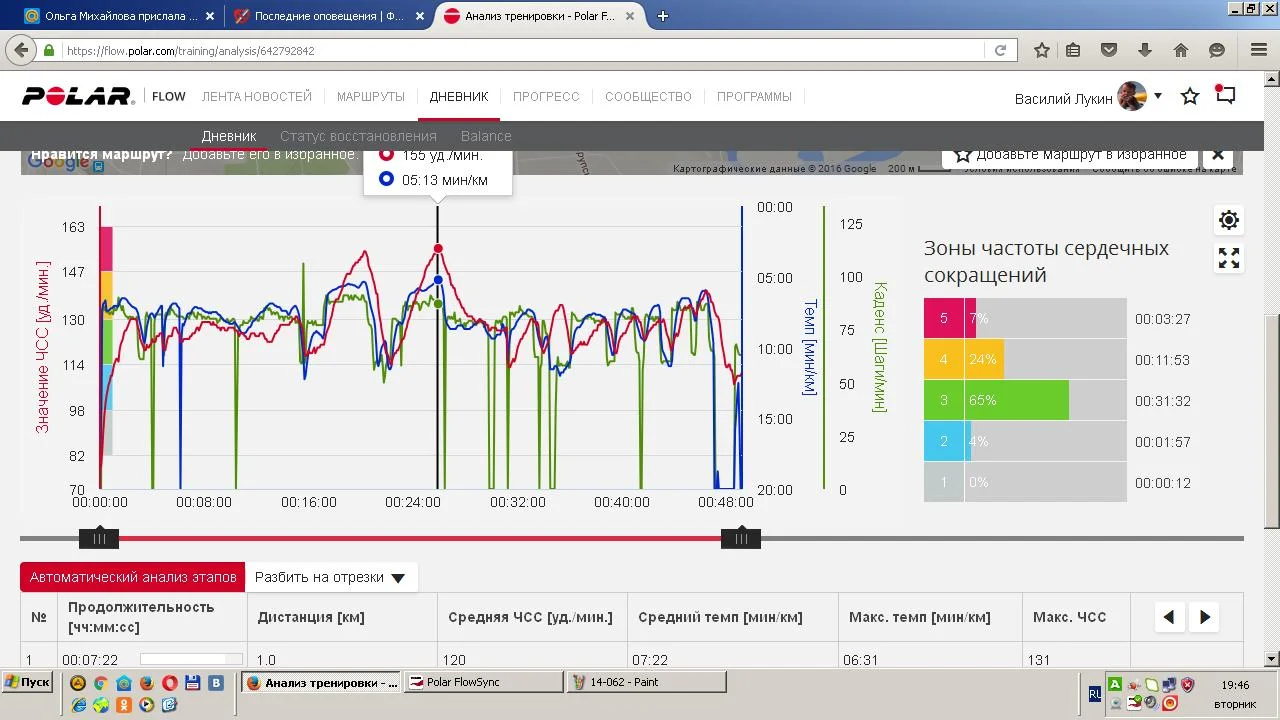Screen dimensions: 1280x720
Task: Go to МАРШРУТЫ section
Action: [x=370, y=97]
